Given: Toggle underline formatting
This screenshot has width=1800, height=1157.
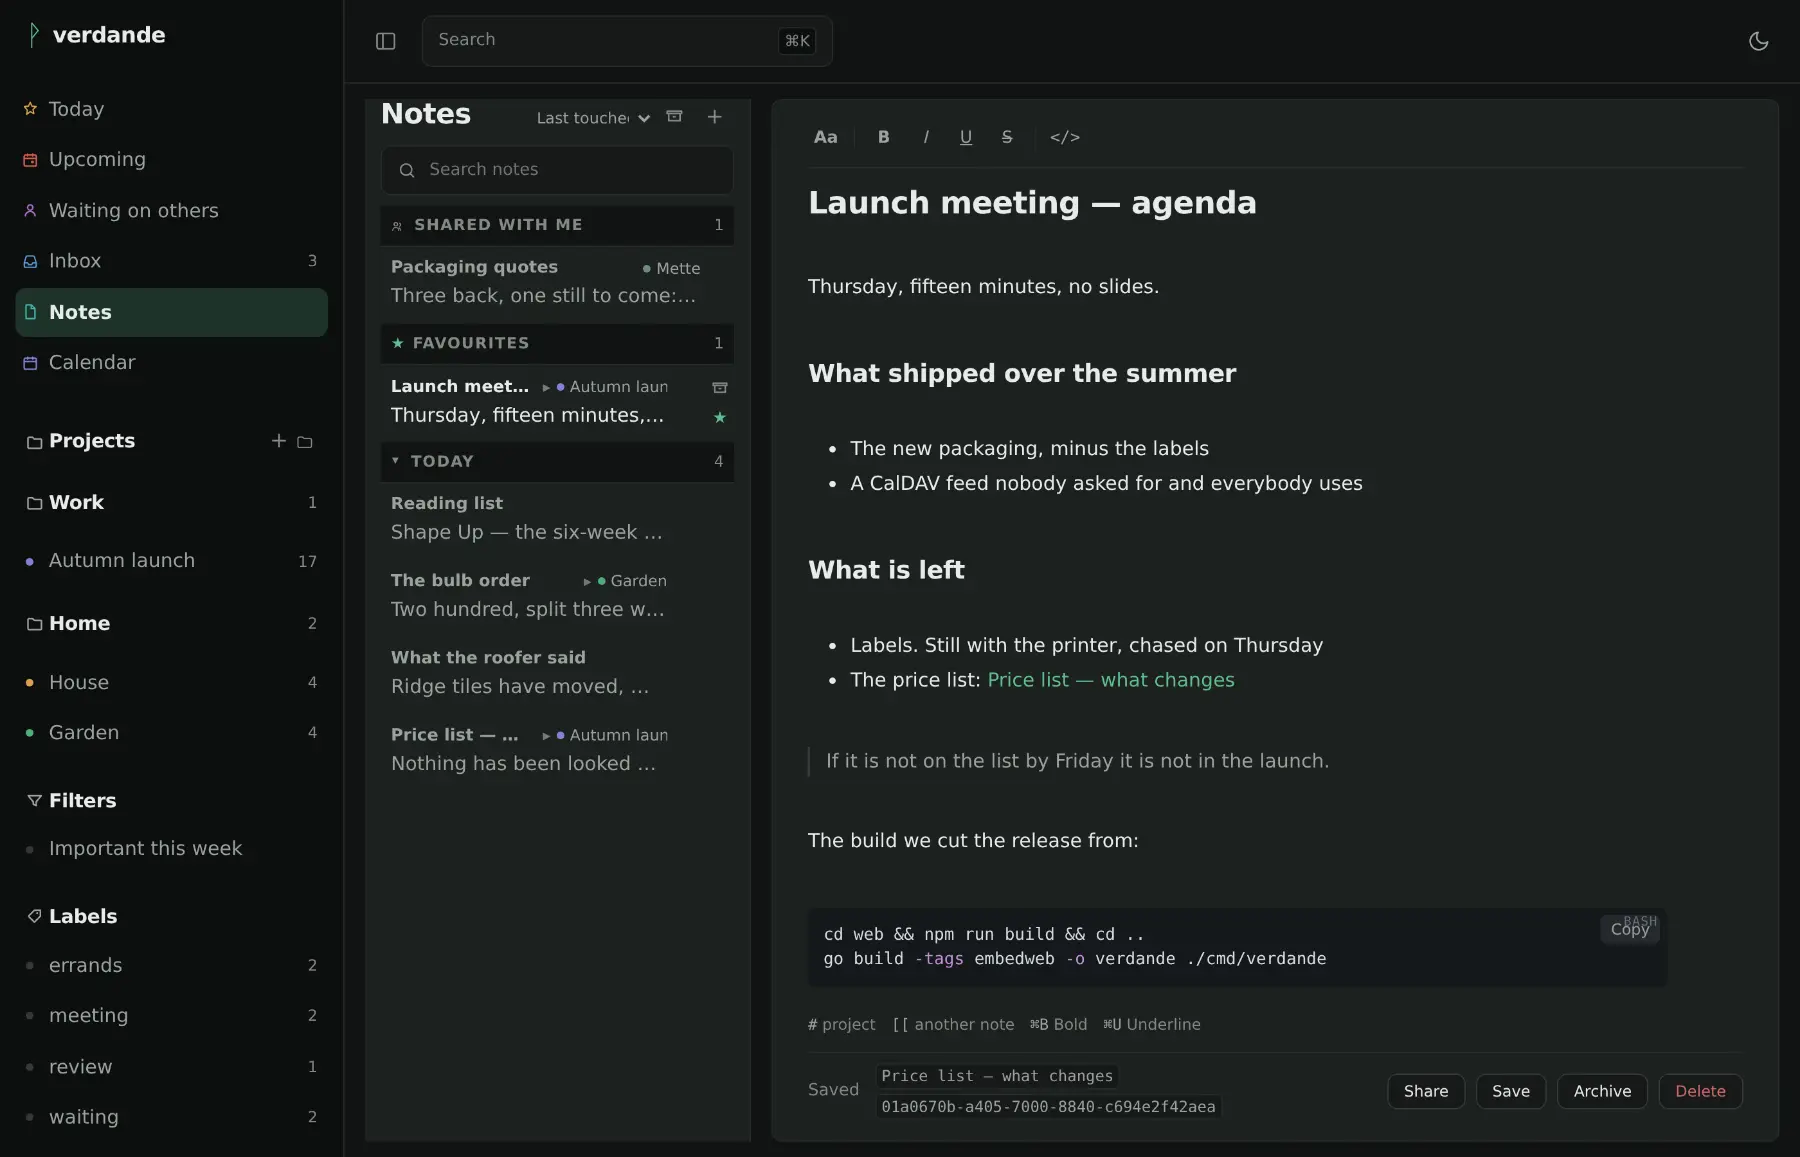Looking at the screenshot, I should coord(965,137).
